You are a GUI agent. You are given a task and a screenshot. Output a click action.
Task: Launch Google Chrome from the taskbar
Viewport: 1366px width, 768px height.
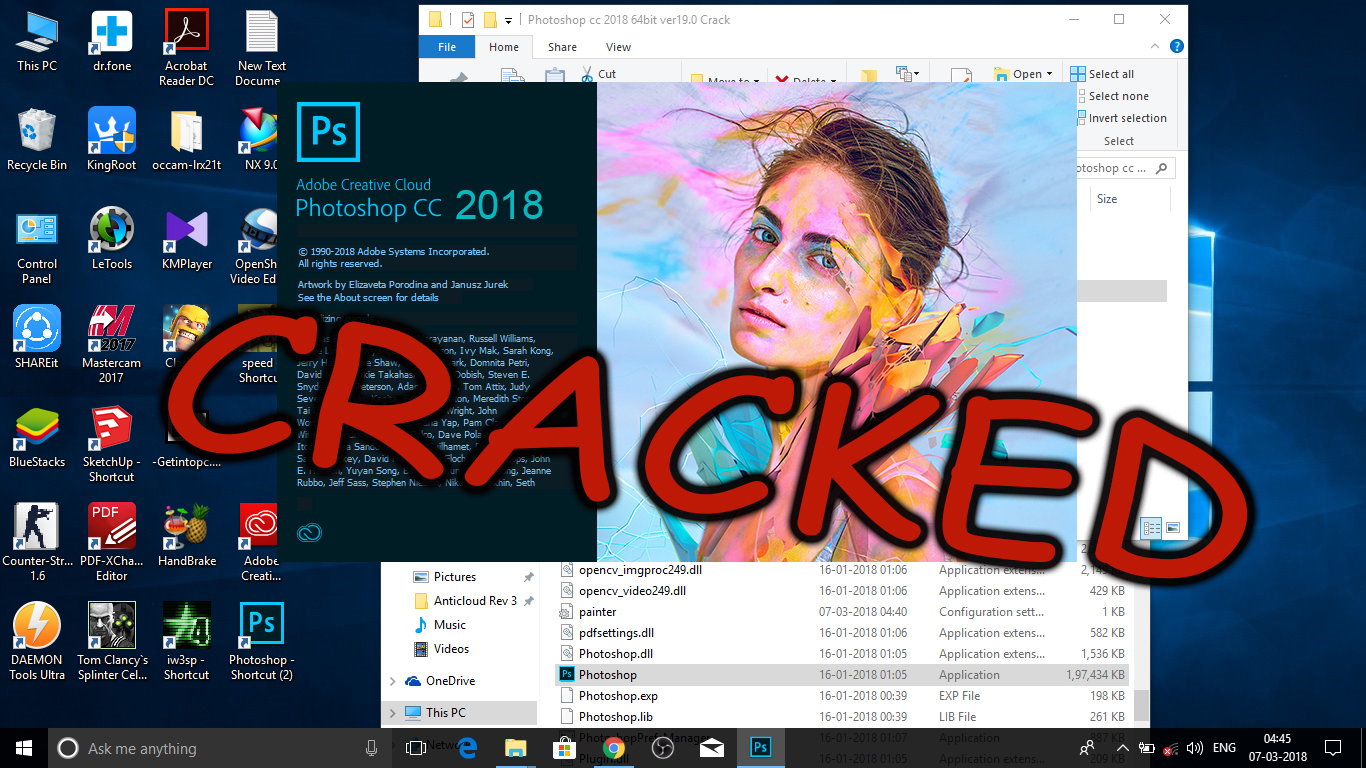(613, 748)
